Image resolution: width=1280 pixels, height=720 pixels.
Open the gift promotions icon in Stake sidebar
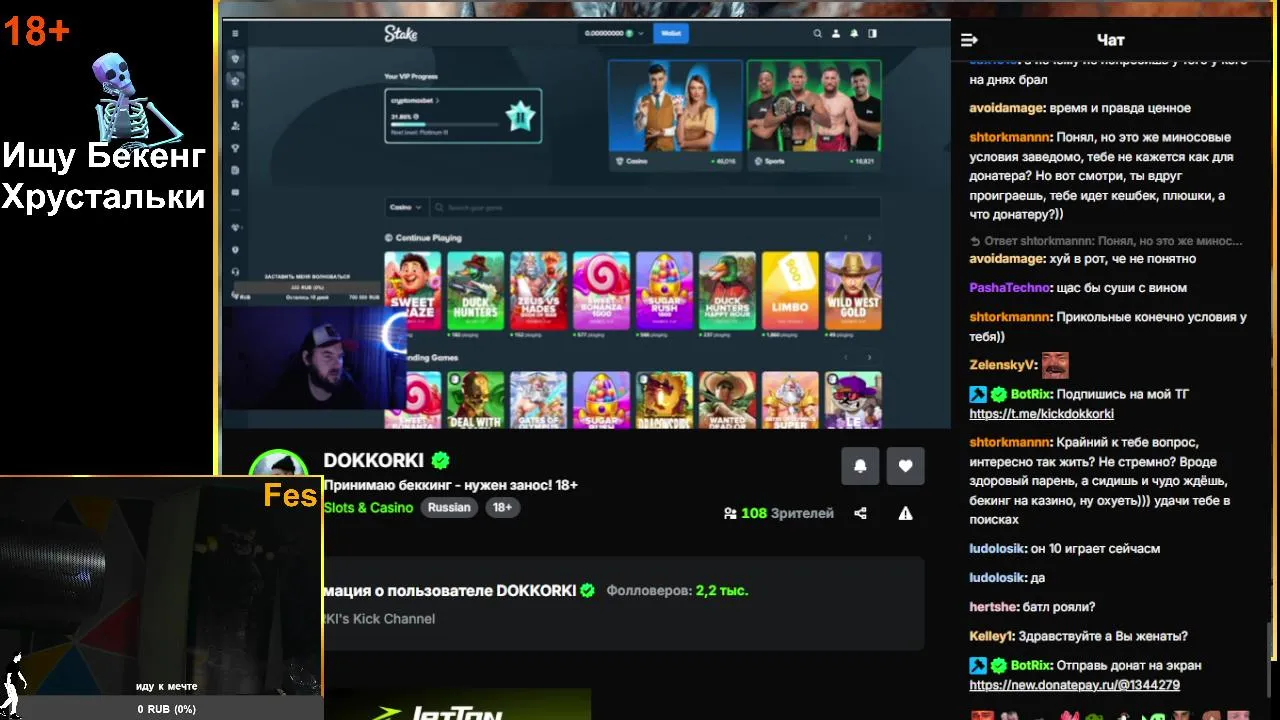[x=235, y=104]
